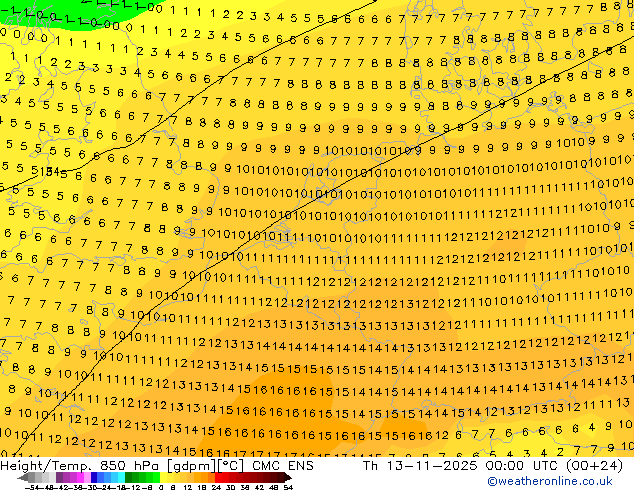Viewport: 634px width, 490px height.
Task: Click the left gray arrow end of legend
Action: [x=23, y=477]
